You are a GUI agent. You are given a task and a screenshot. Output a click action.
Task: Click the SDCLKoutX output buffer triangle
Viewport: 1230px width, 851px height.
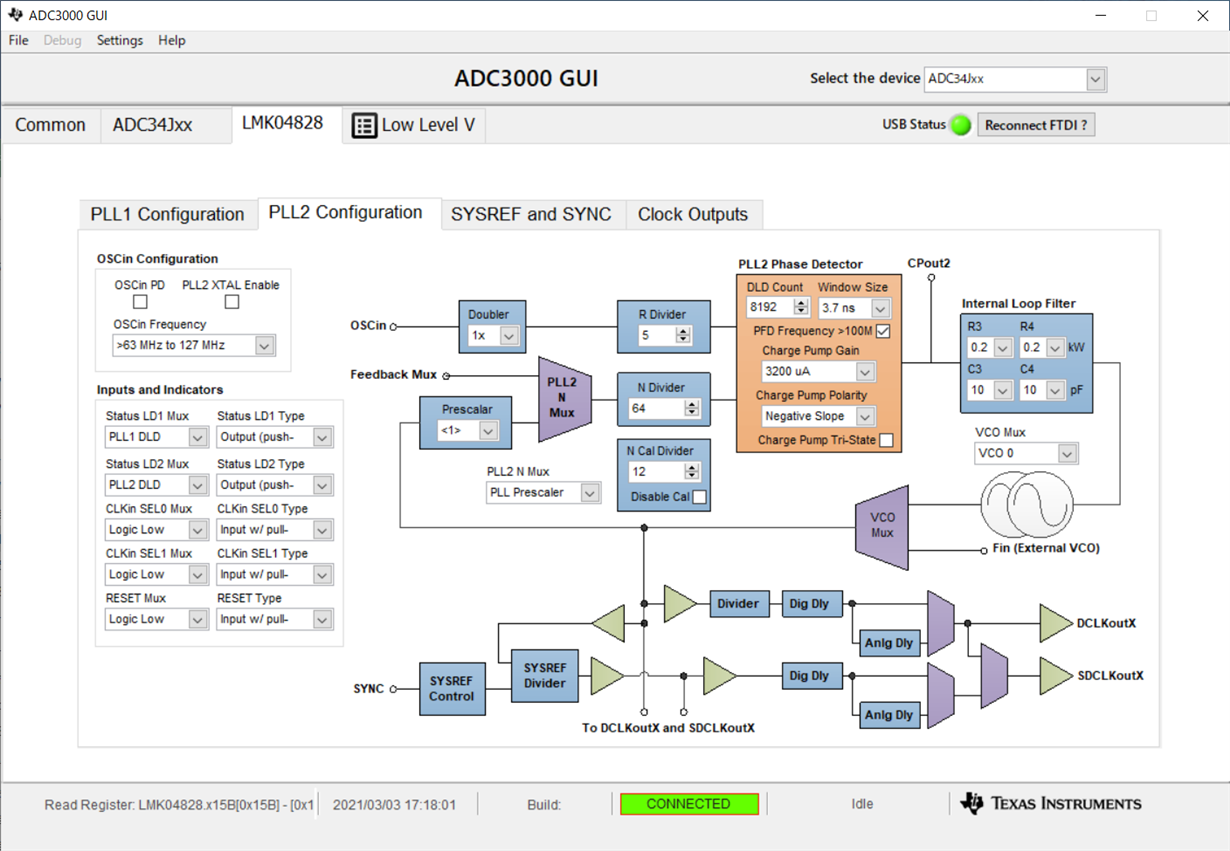(x=1055, y=676)
